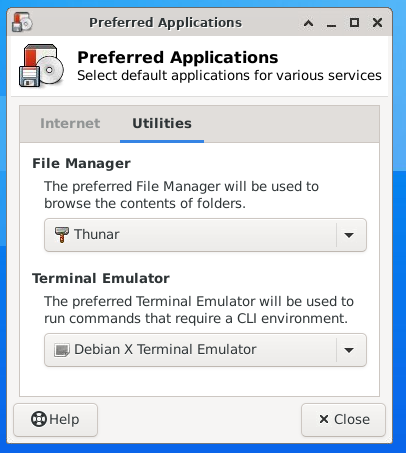Screen dimensions: 406x453
Task: Click the large floppy and CD header icon
Action: click(x=41, y=66)
